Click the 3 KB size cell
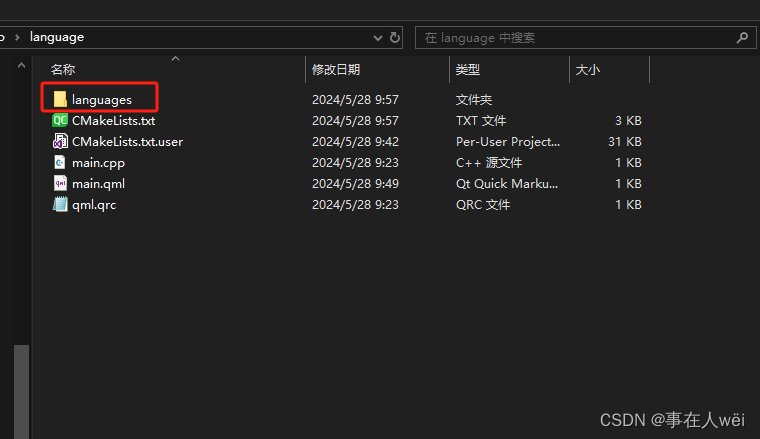 coord(628,121)
